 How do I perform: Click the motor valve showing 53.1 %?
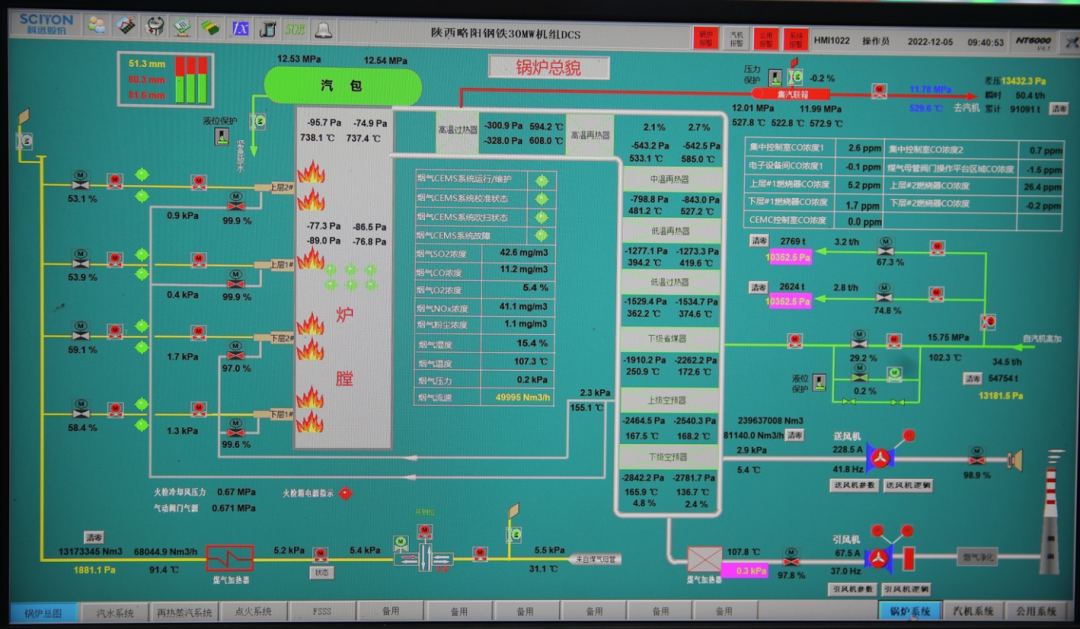click(x=81, y=181)
